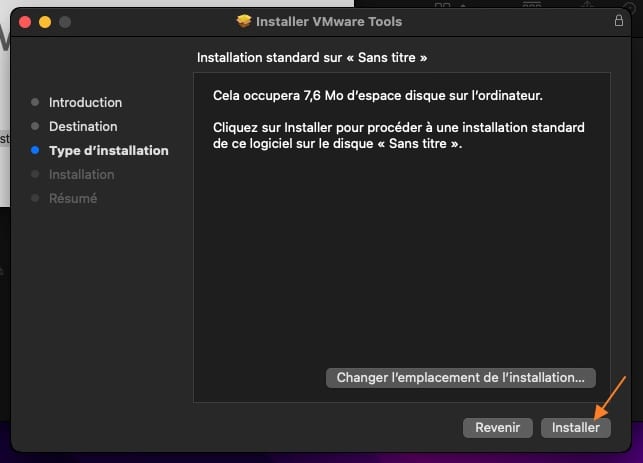Click the gray zoom window button

pos(65,21)
